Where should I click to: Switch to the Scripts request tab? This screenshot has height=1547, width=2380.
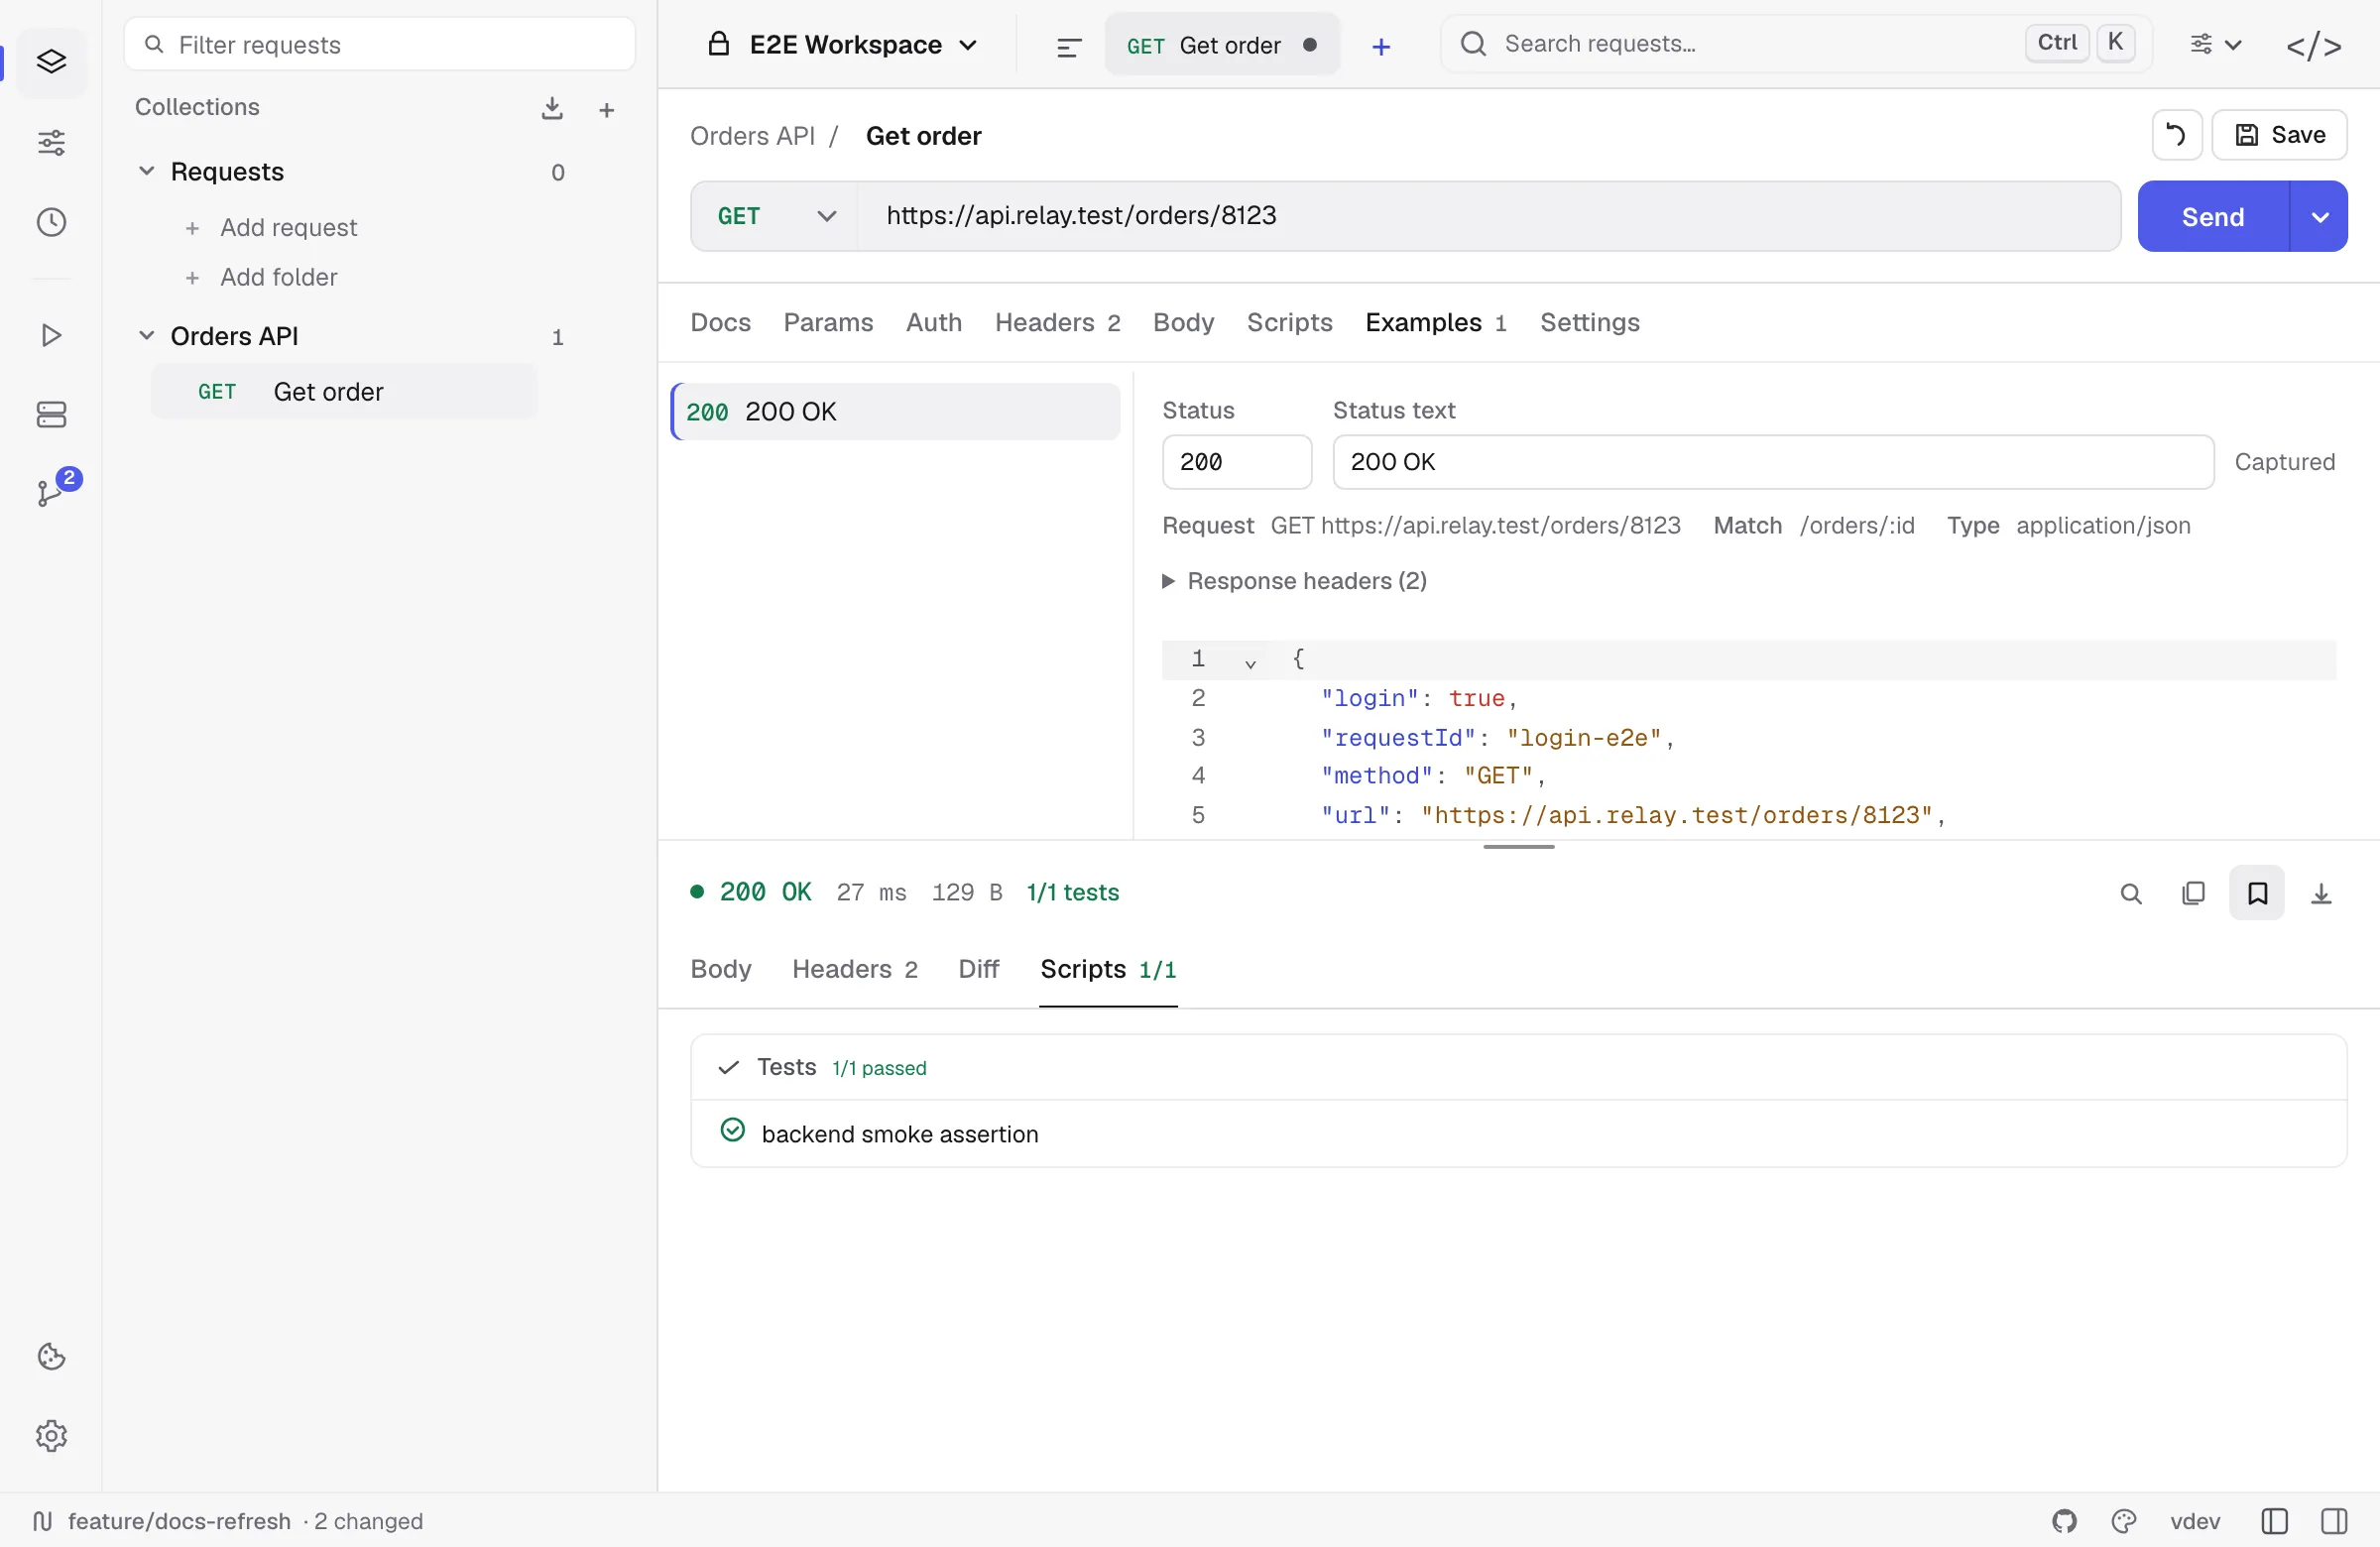(x=1289, y=322)
